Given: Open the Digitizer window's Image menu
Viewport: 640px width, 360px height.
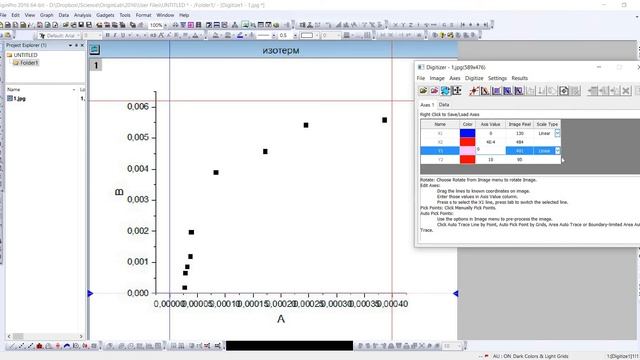Looking at the screenshot, I should [437, 78].
